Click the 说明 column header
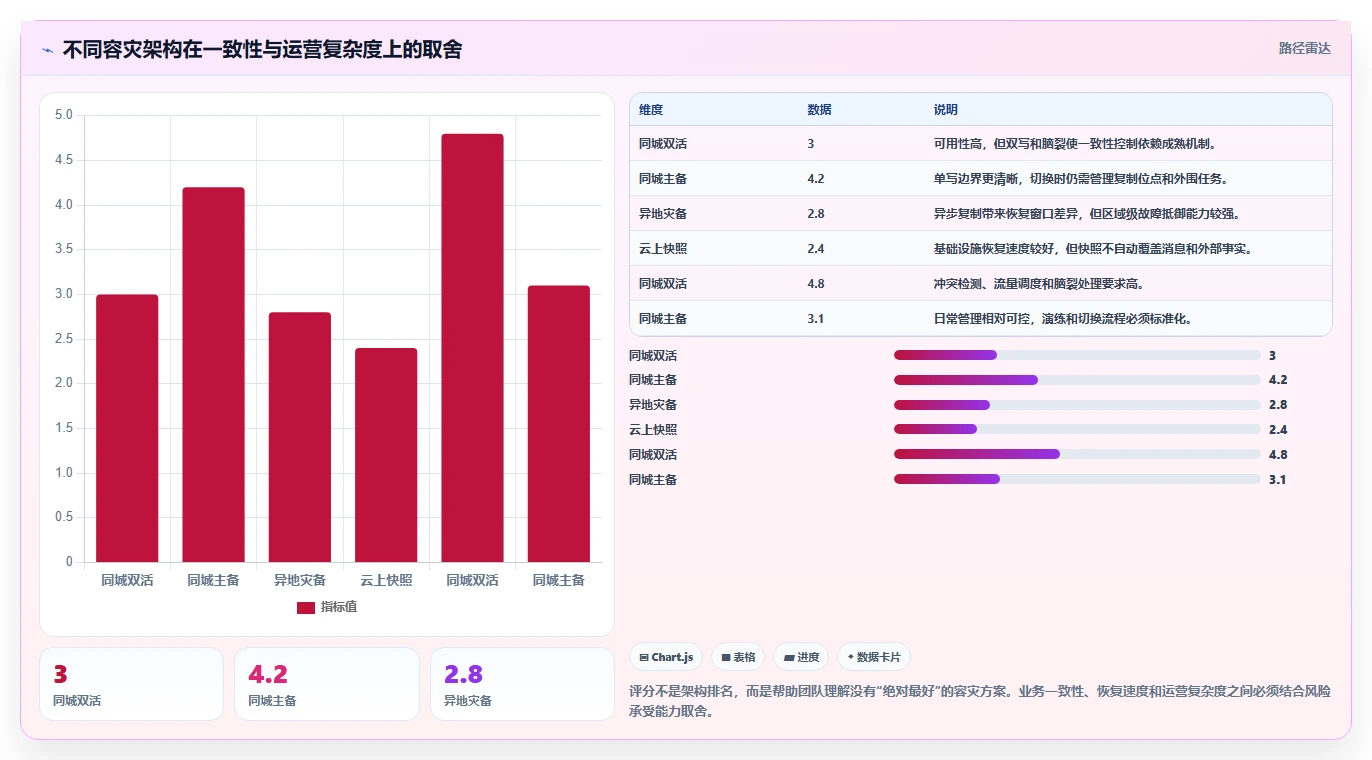This screenshot has height=760, width=1372. click(945, 109)
